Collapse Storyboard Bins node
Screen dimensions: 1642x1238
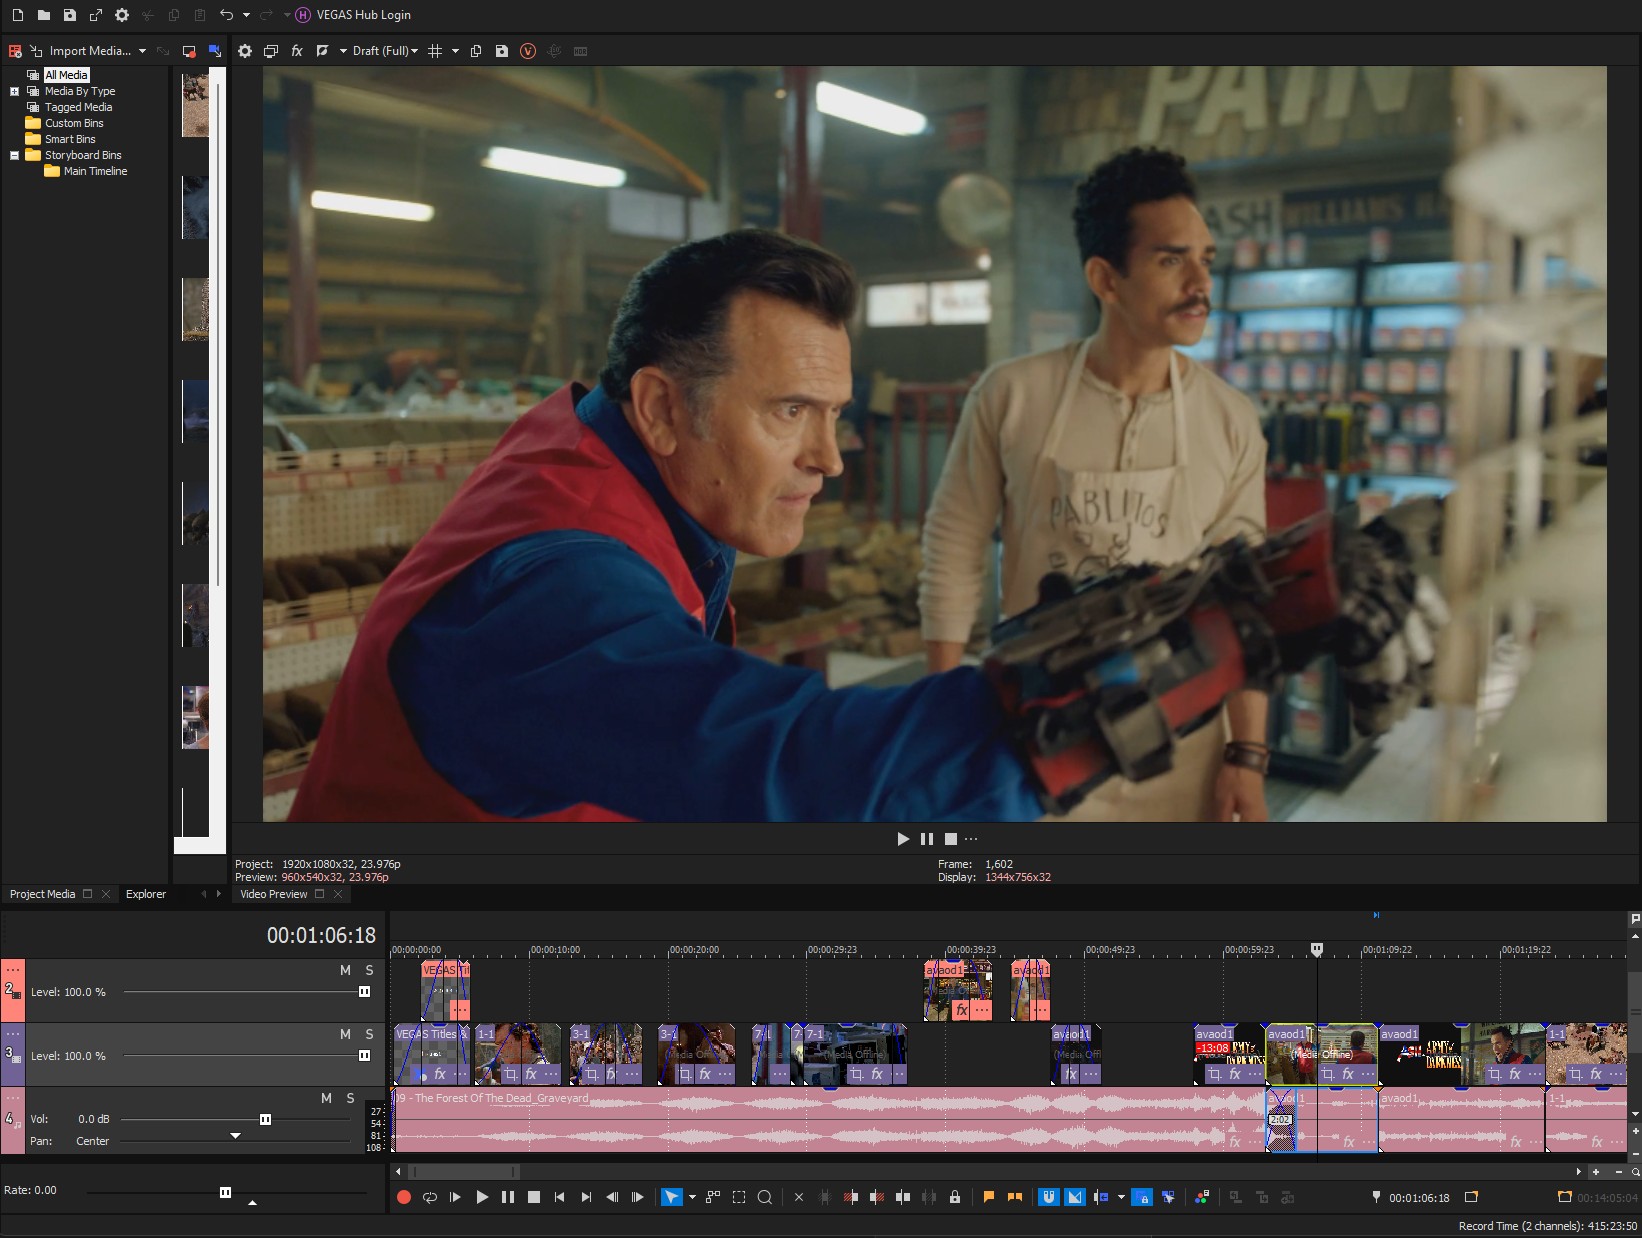pos(14,155)
